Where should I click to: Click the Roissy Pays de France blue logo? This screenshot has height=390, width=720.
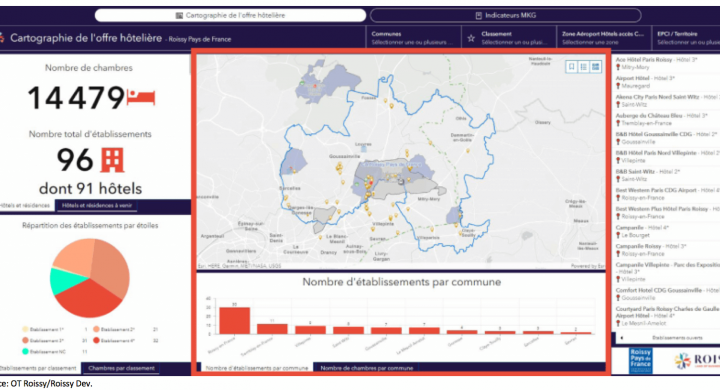click(641, 361)
